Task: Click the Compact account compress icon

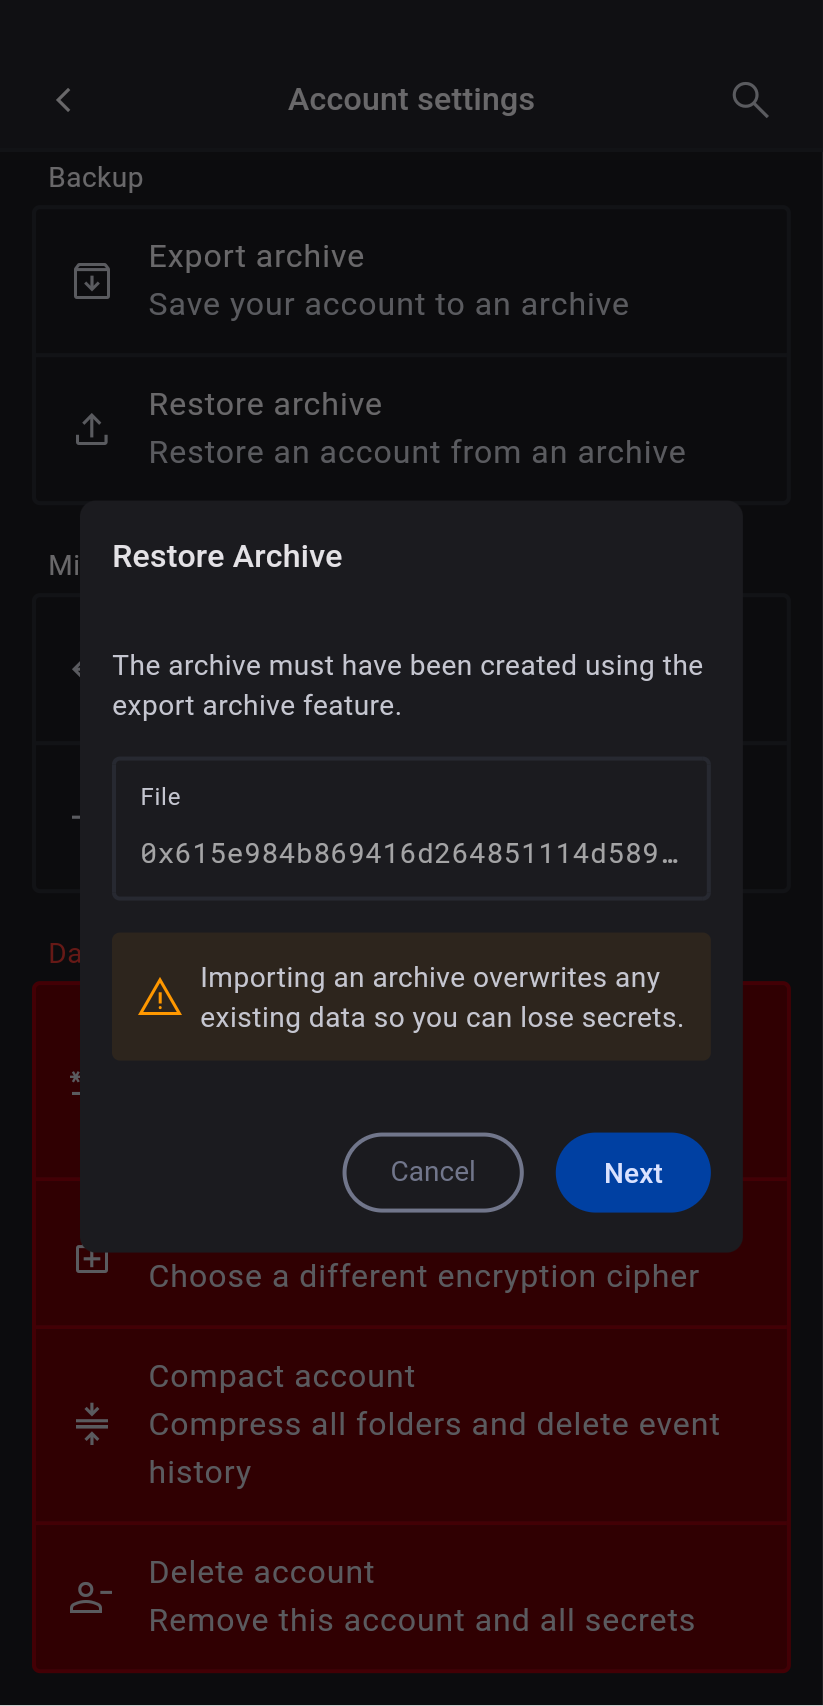Action: point(92,1424)
